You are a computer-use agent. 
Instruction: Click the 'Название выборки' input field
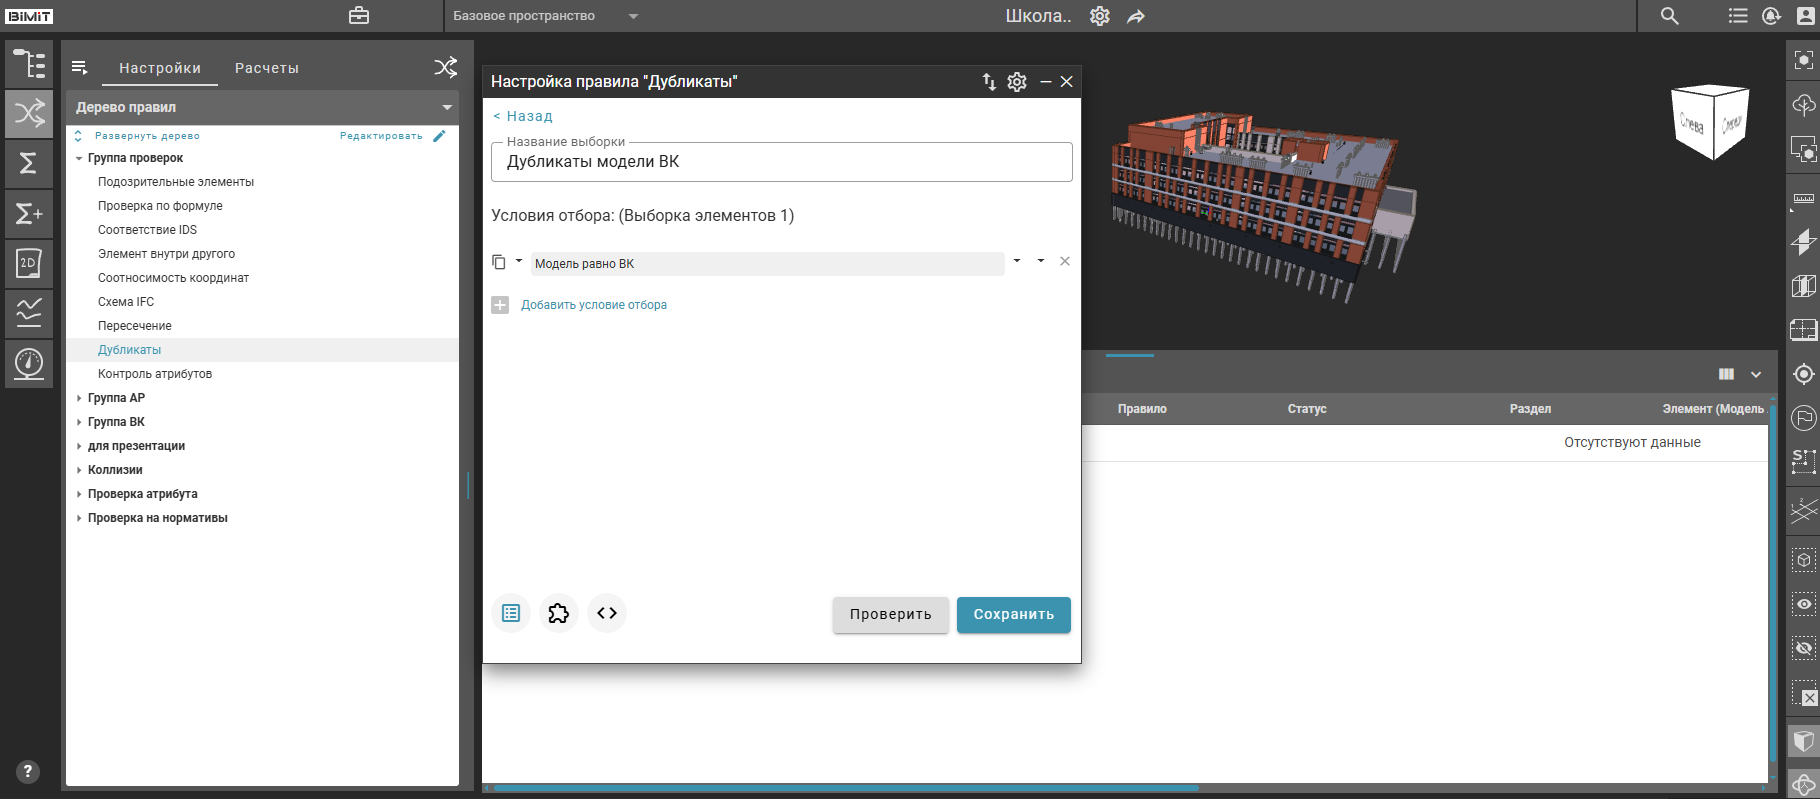(781, 162)
